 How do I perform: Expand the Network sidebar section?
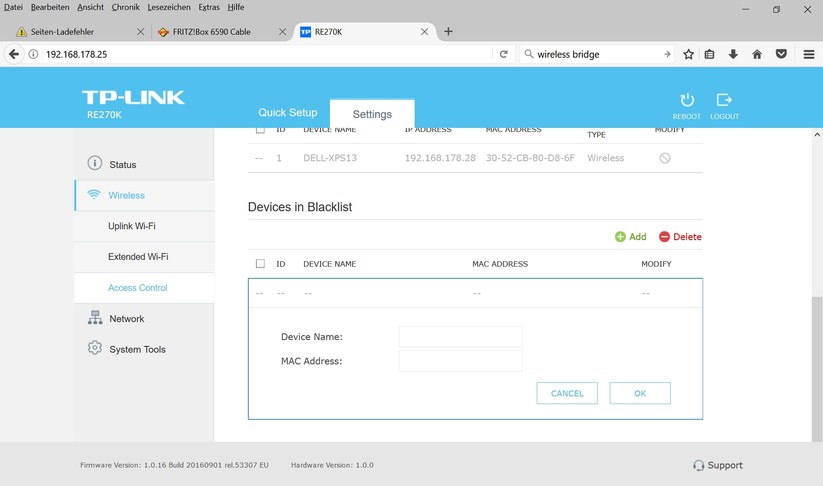[126, 319]
